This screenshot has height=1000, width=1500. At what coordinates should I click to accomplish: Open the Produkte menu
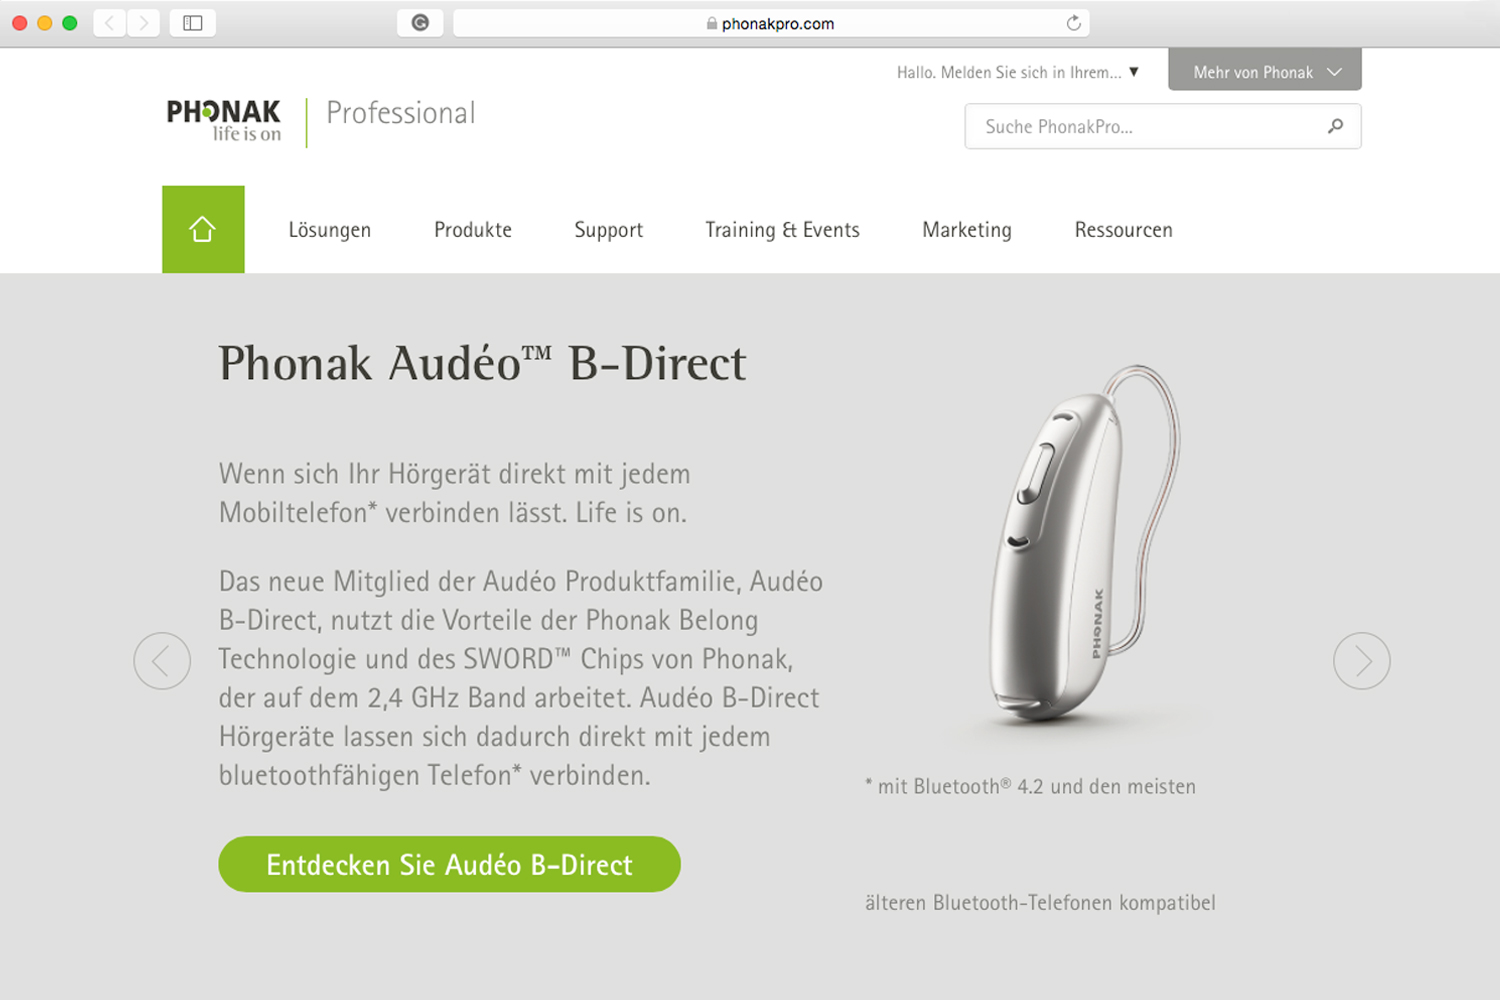[473, 230]
